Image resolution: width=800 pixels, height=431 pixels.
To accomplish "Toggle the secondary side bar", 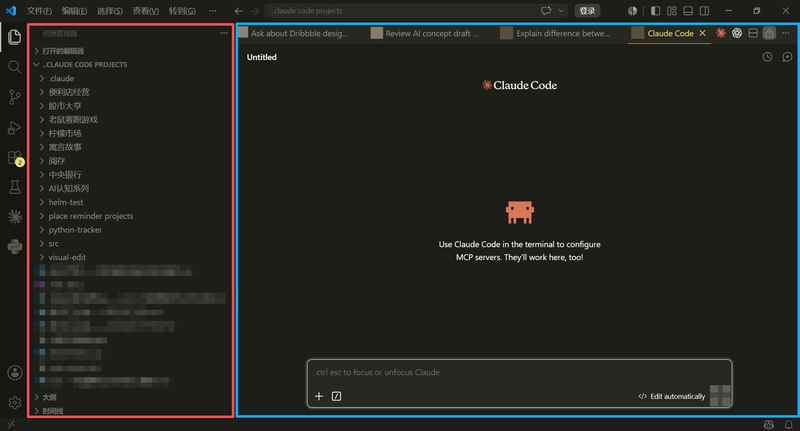I will [705, 11].
